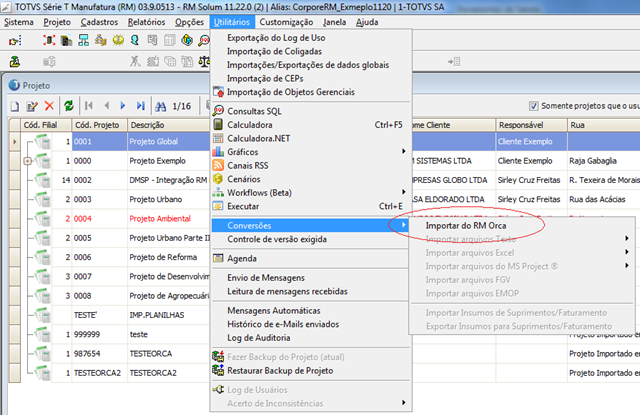Open Log de Auditoria
The width and height of the screenshot is (640, 415).
coord(259,338)
